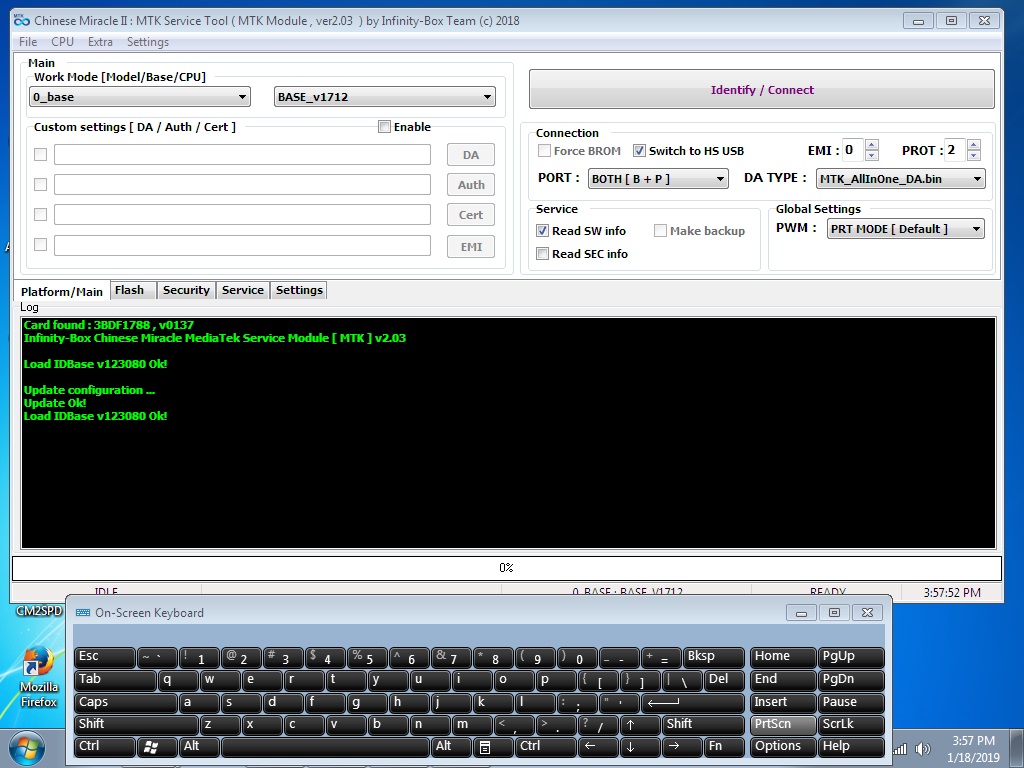Click the spacebar on On-Screen Keyboard

[325, 746]
